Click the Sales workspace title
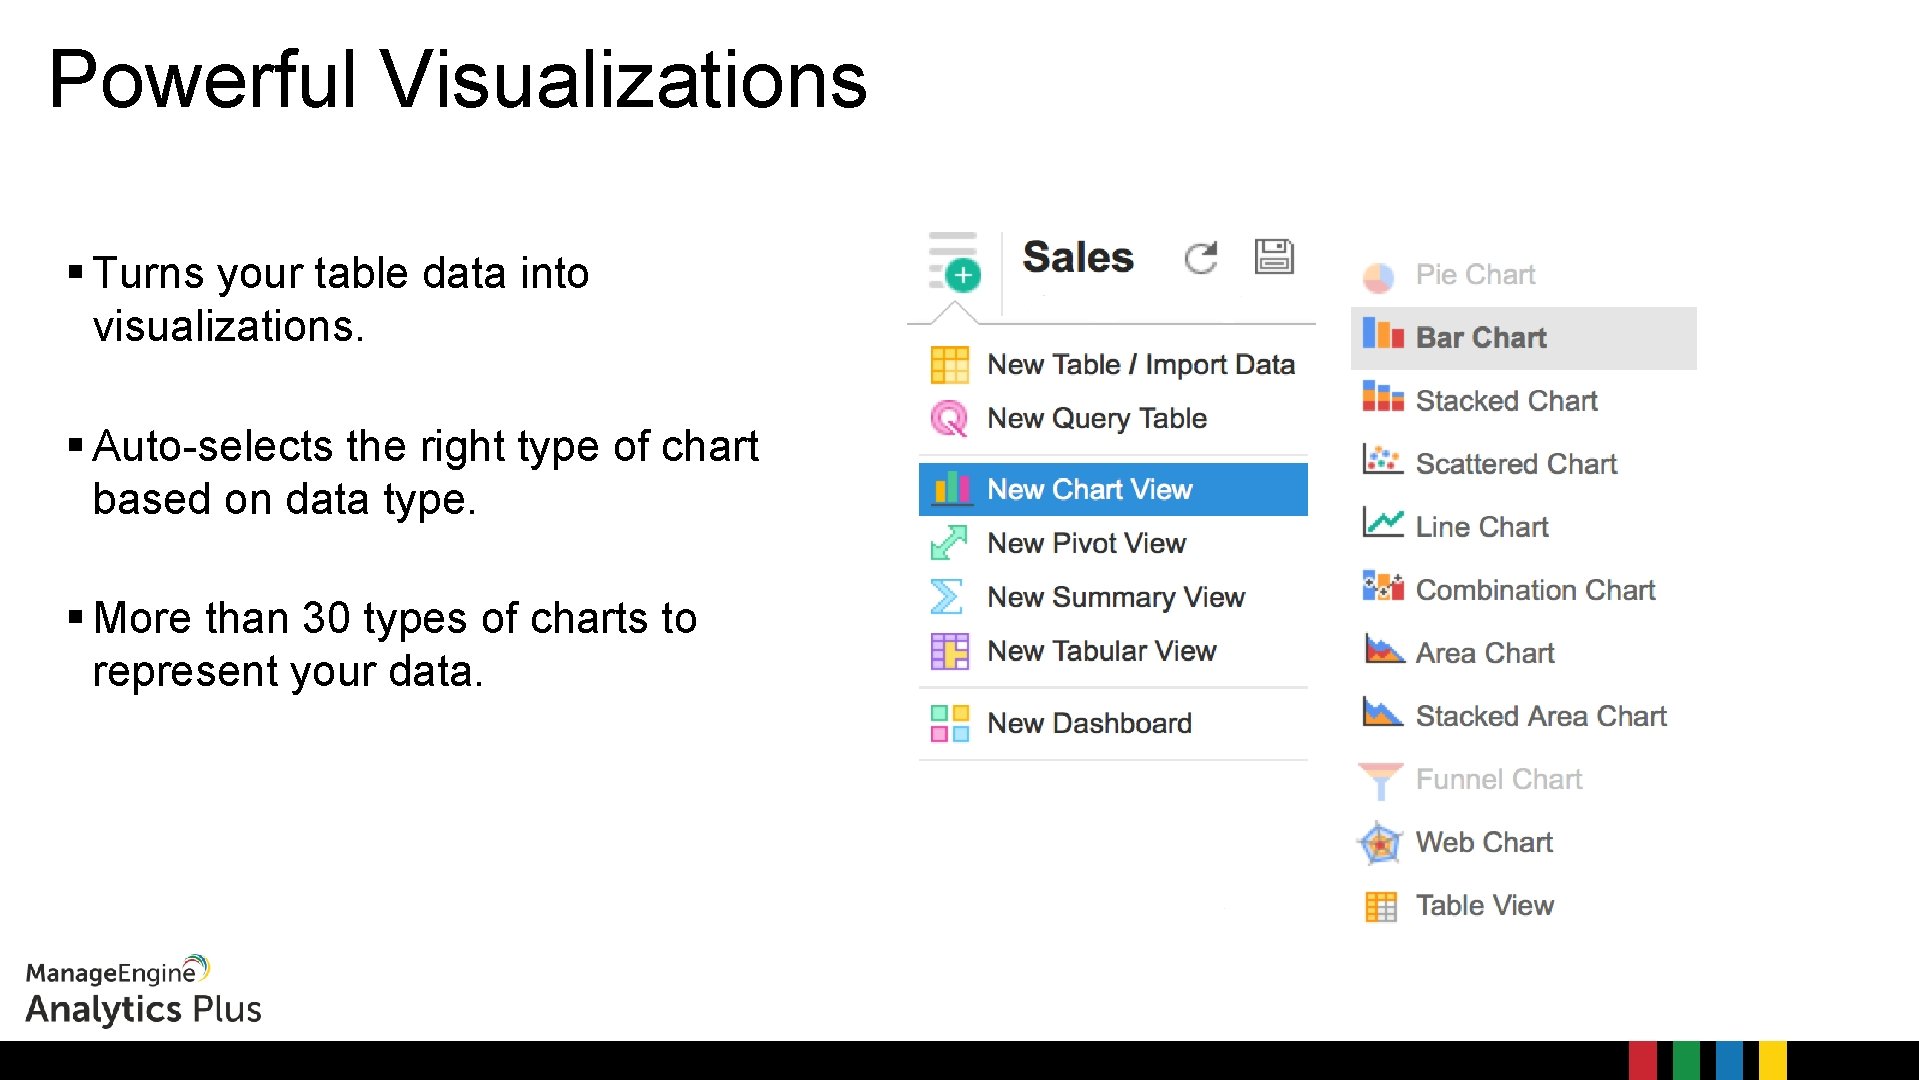1919x1080 pixels. coord(1078,257)
